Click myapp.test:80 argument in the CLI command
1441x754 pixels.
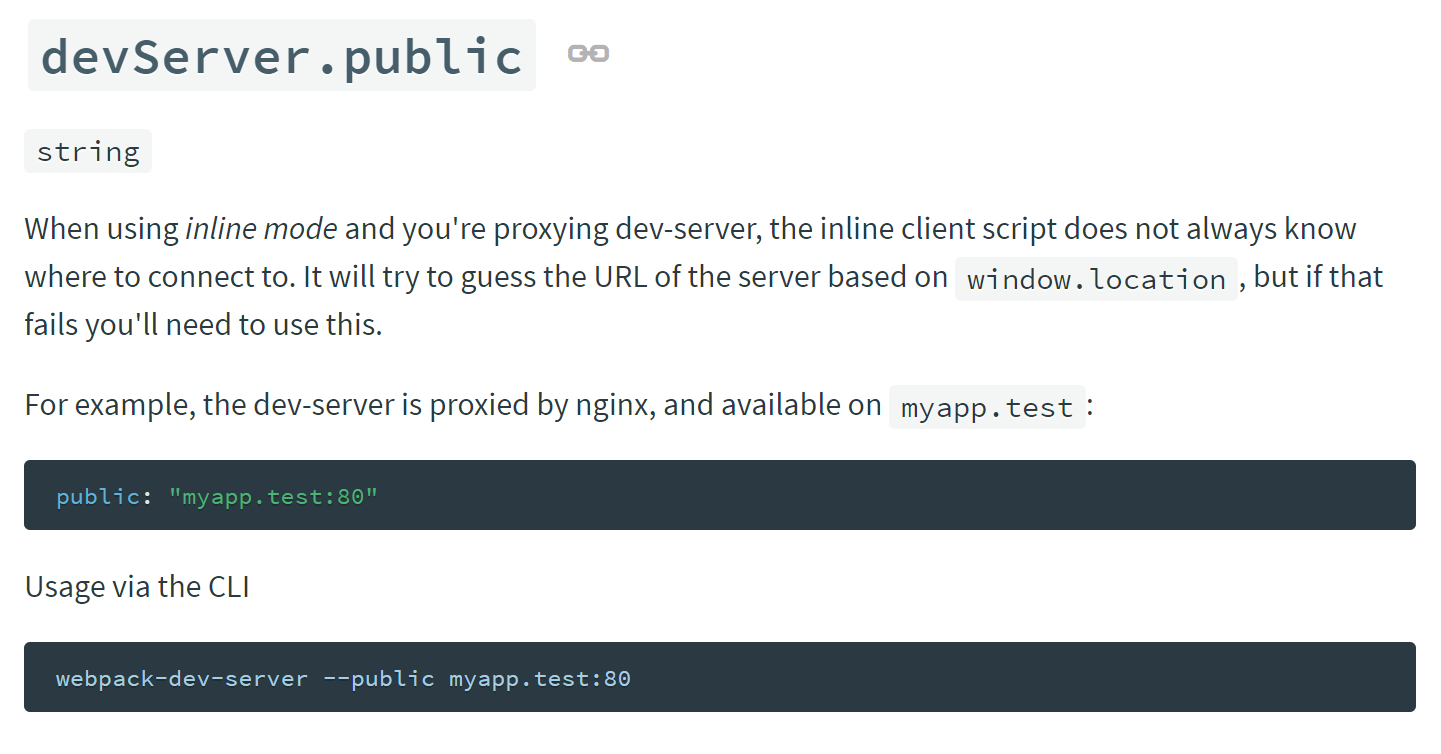coord(539,679)
